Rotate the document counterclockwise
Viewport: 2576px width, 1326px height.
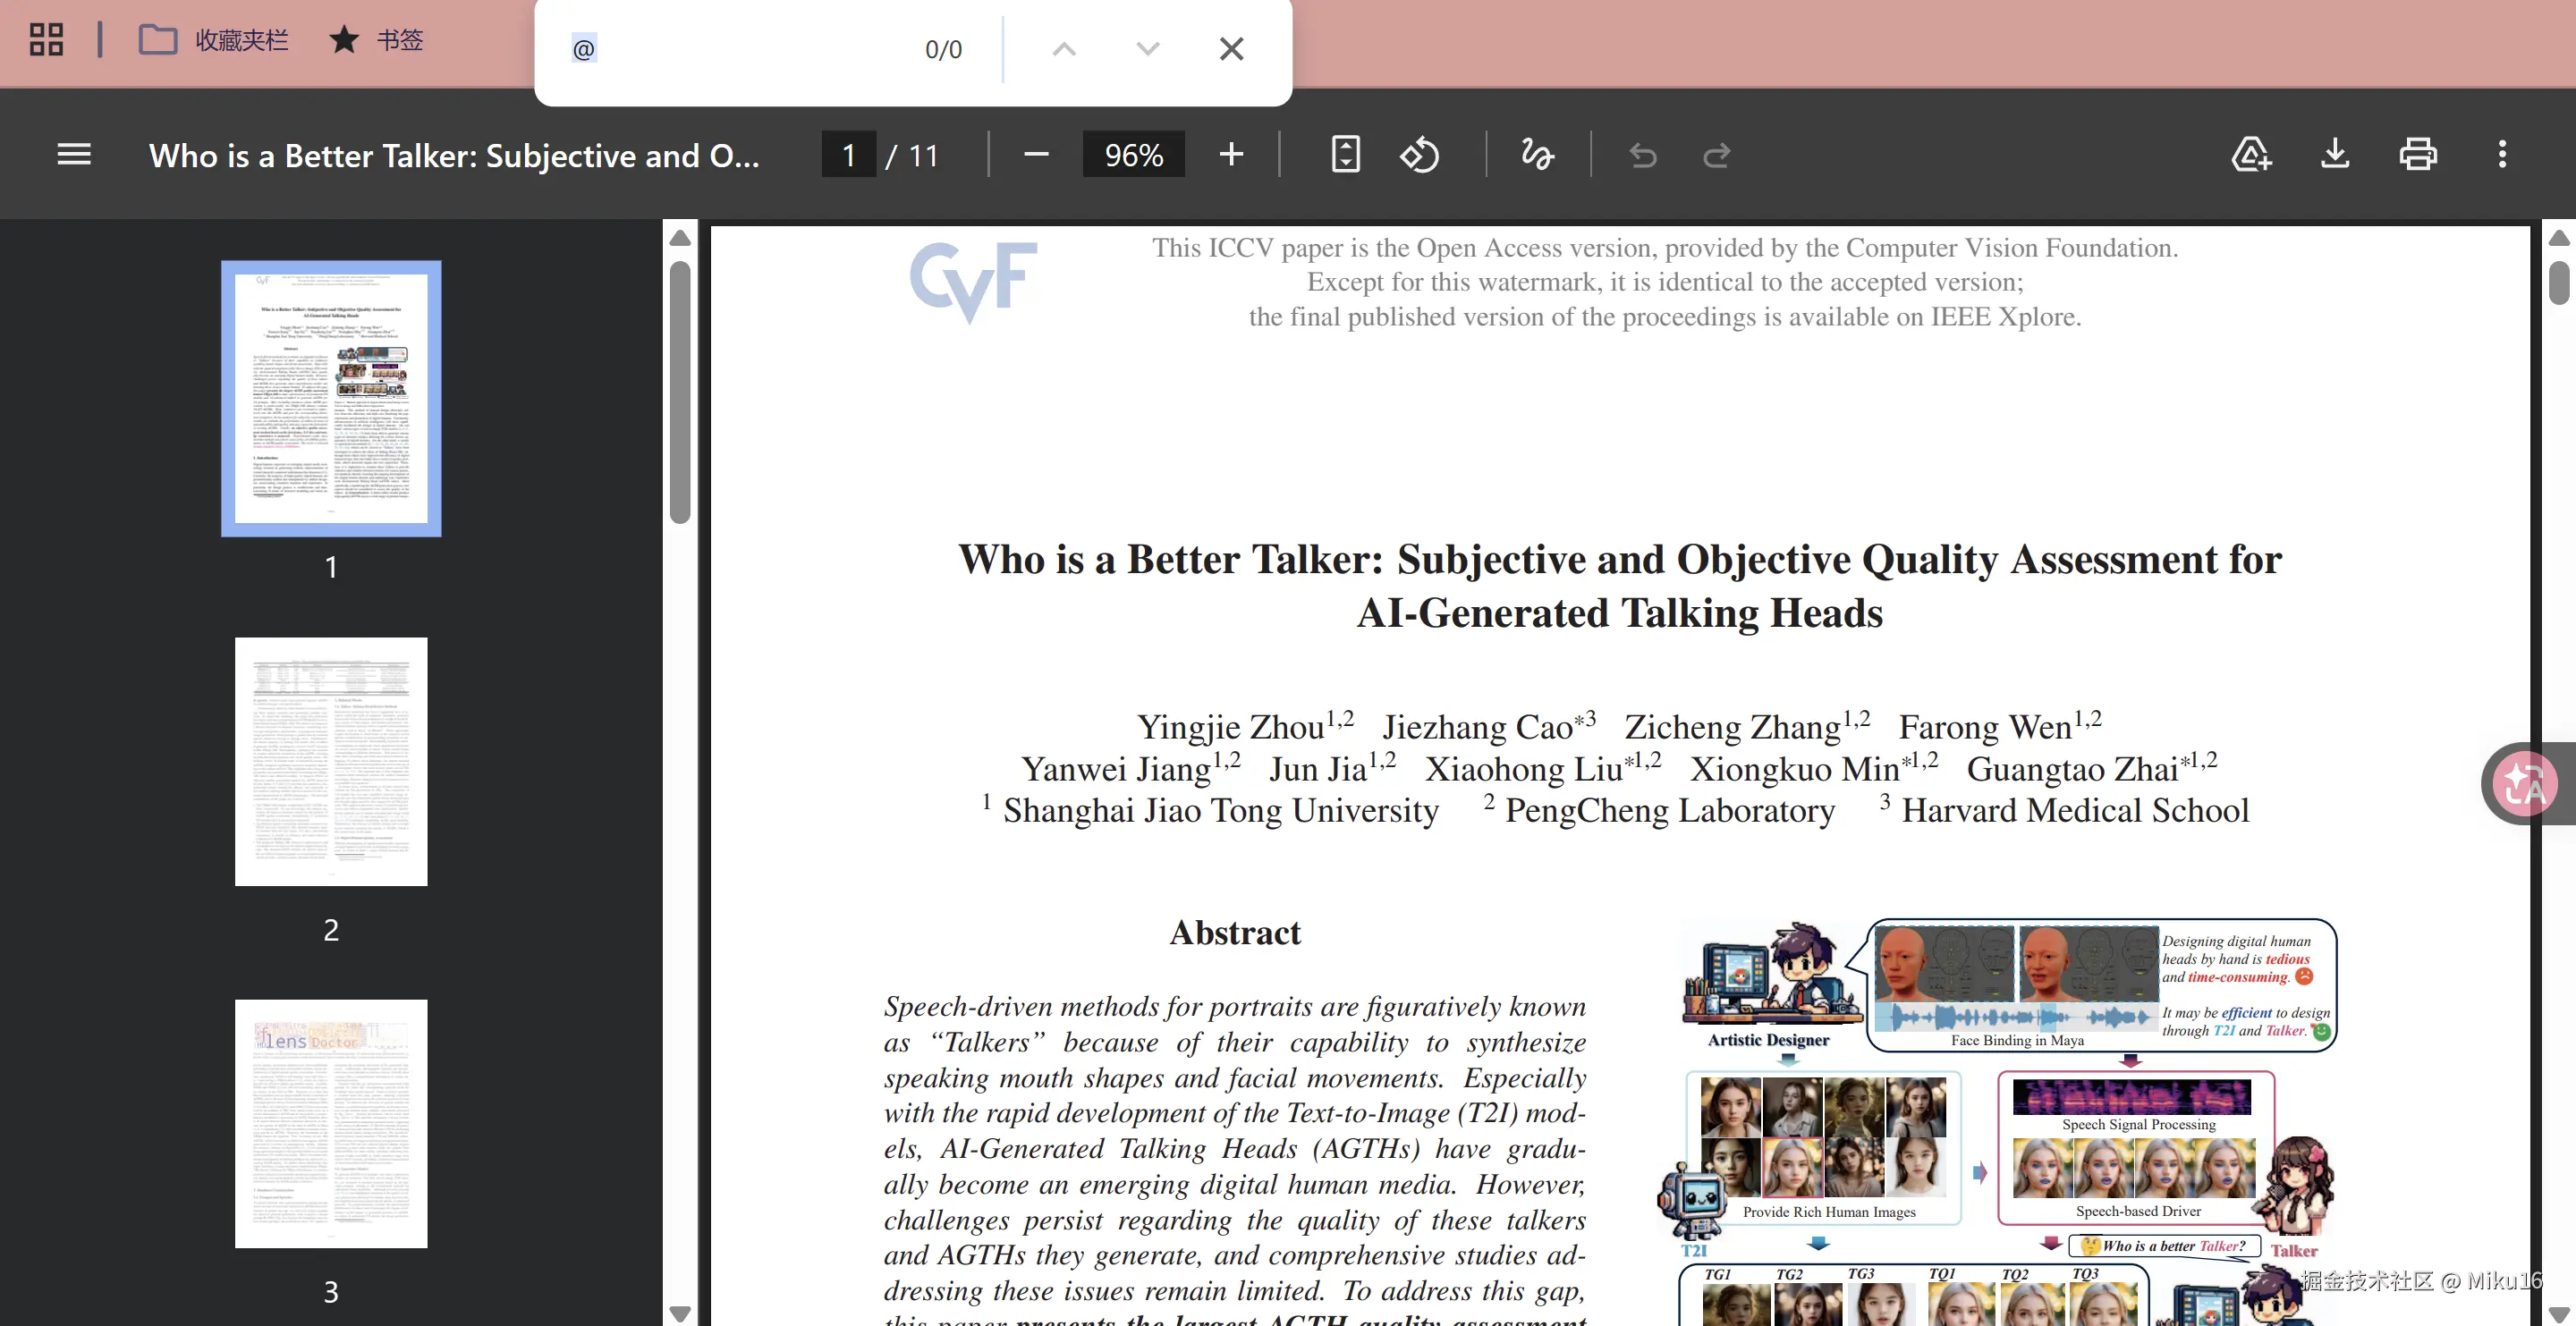point(1419,155)
